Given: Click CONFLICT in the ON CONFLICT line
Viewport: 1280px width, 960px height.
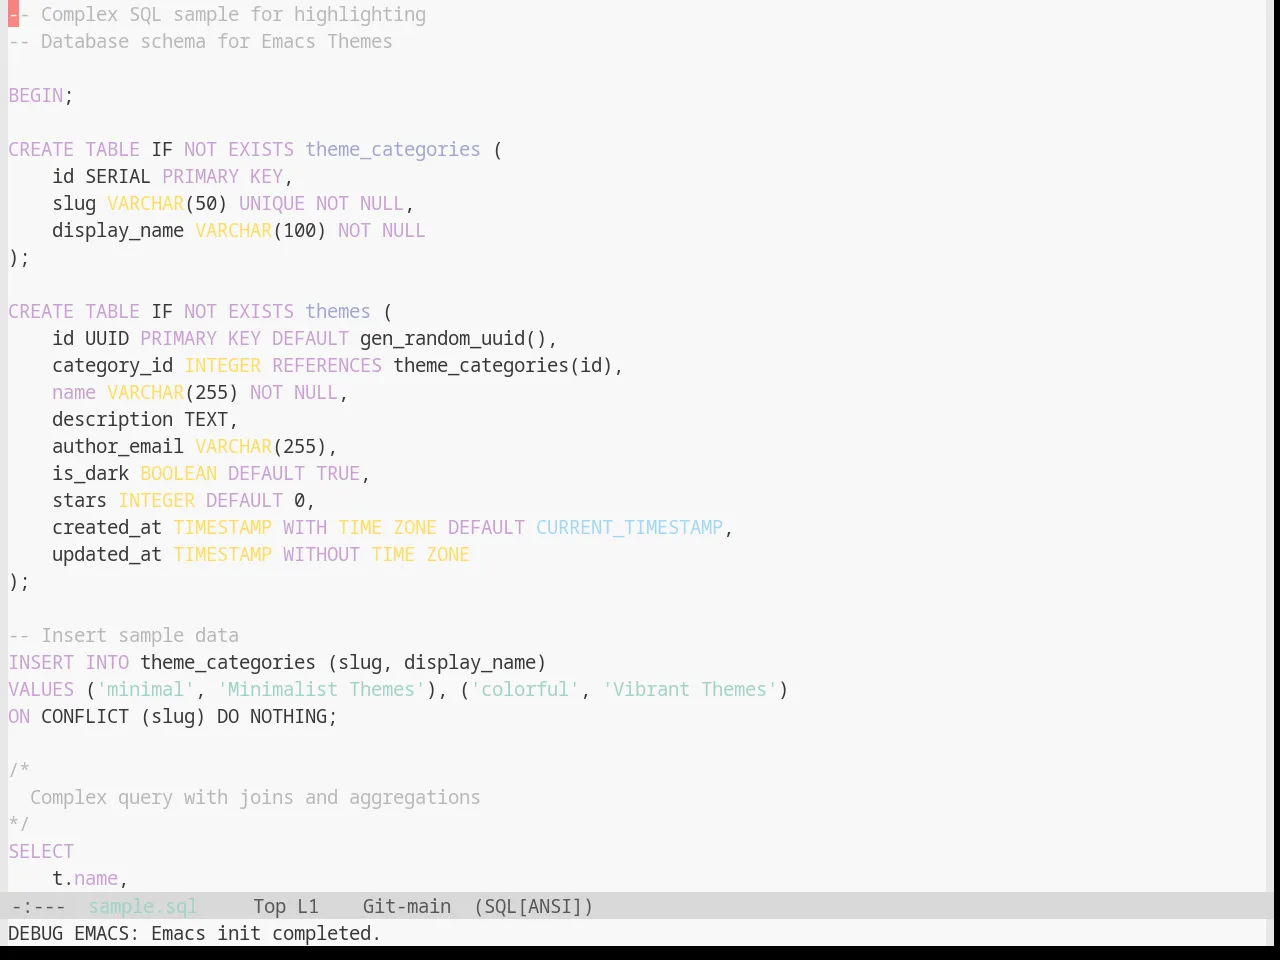Looking at the screenshot, I should pos(85,716).
